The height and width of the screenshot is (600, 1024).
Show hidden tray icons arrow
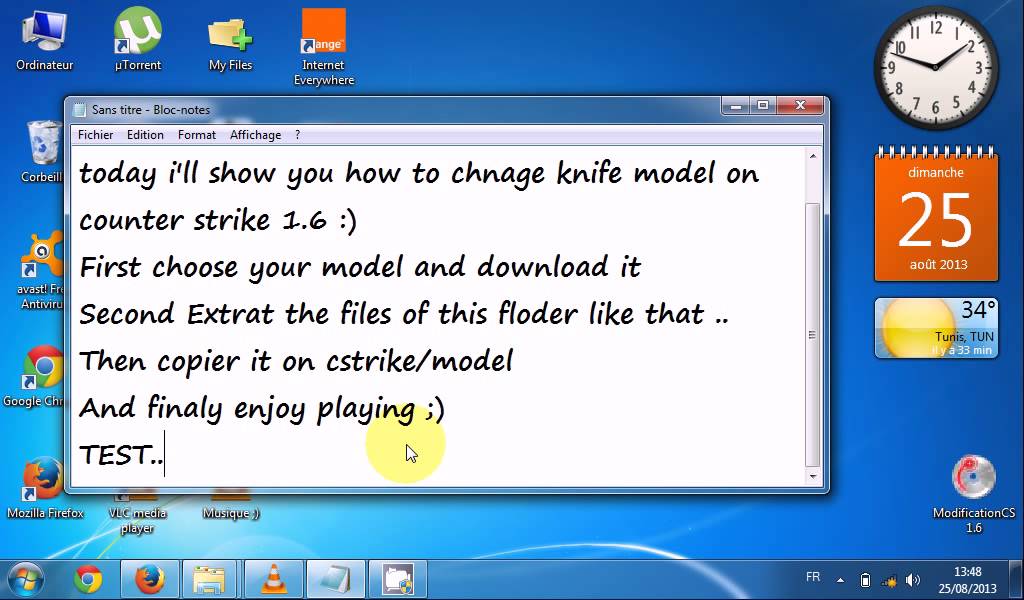[x=840, y=580]
